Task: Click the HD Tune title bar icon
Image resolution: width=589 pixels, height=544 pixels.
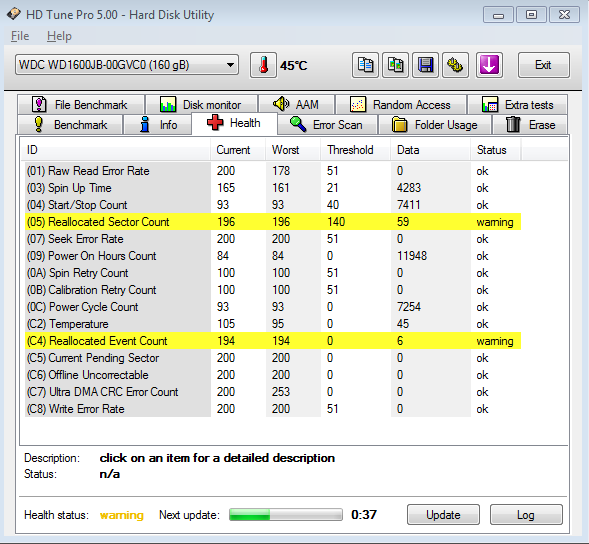Action: pos(14,14)
